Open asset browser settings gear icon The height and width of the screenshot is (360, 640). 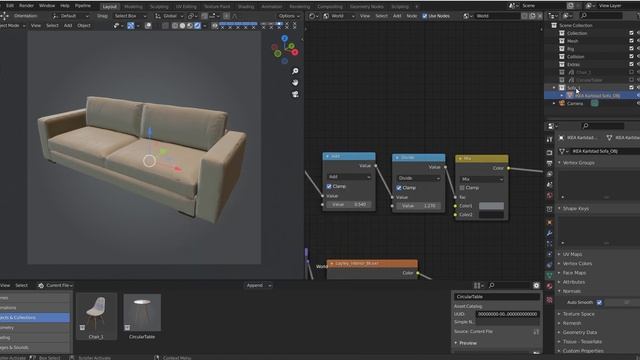[x=536, y=285]
